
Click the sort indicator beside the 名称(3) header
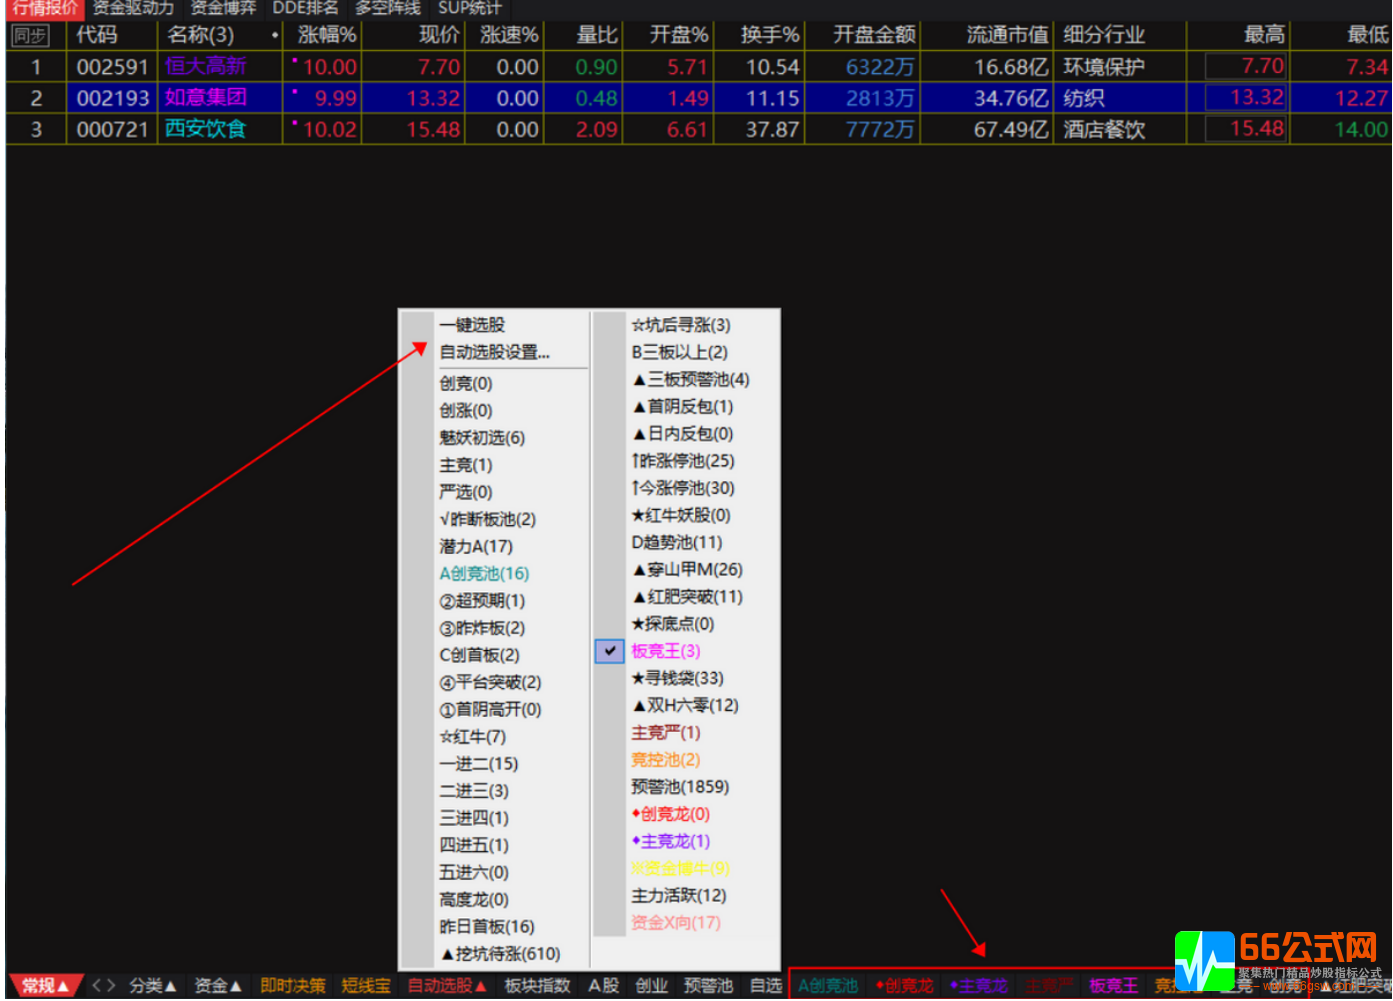pos(274,35)
